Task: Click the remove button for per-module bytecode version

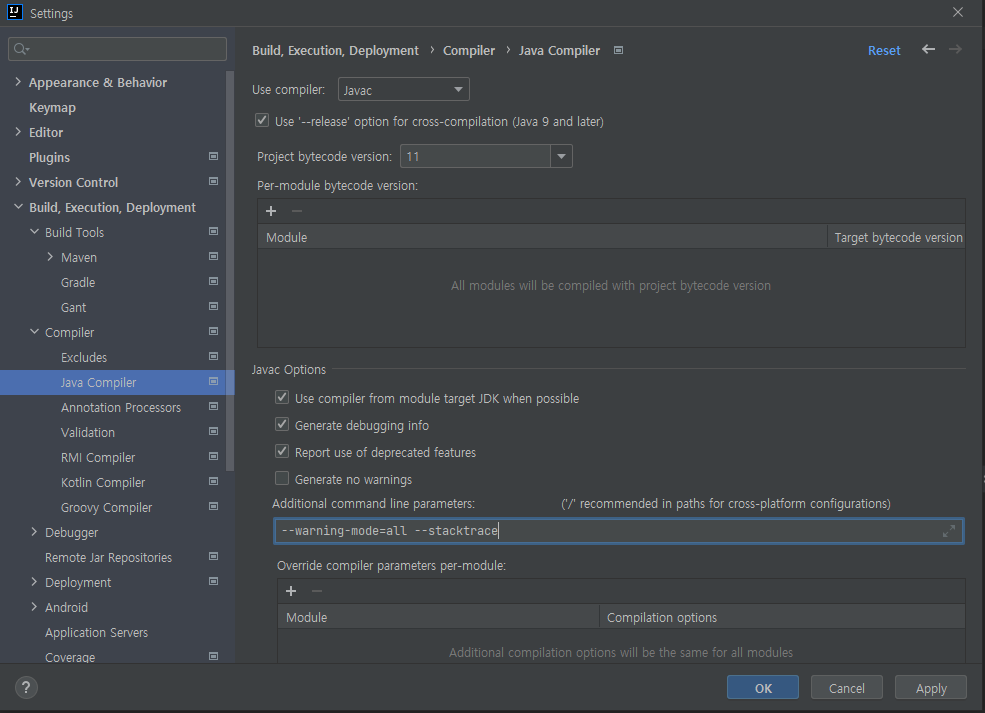Action: pyautogui.click(x=297, y=211)
